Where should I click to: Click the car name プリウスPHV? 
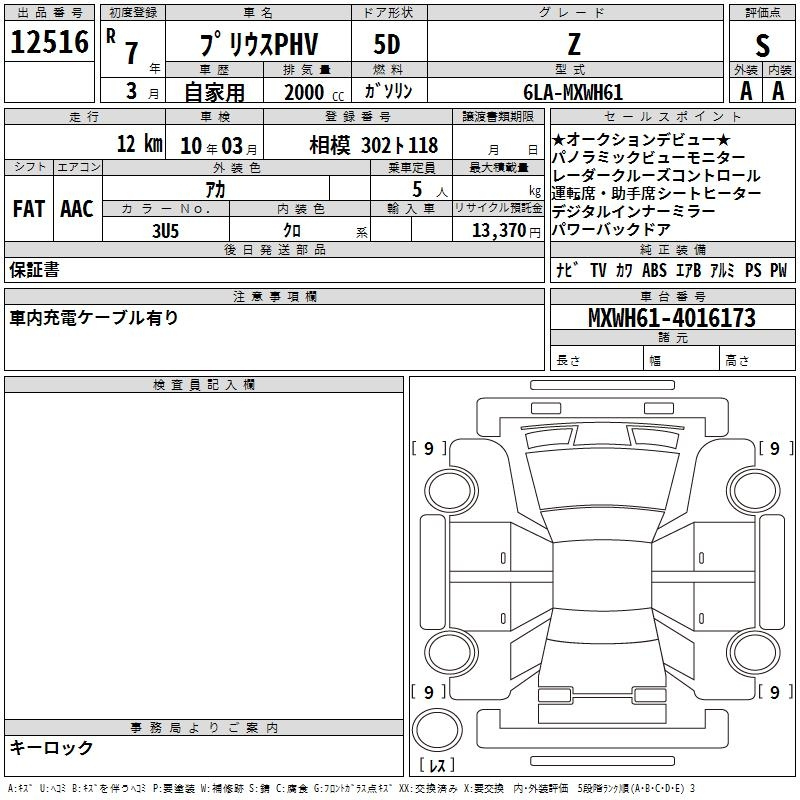pyautogui.click(x=258, y=45)
